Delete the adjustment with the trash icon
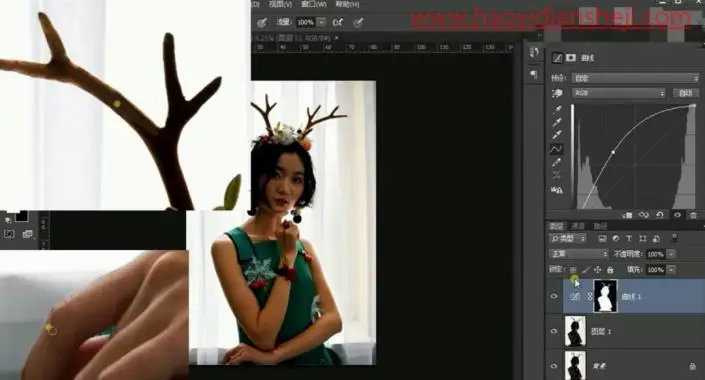 tap(693, 215)
